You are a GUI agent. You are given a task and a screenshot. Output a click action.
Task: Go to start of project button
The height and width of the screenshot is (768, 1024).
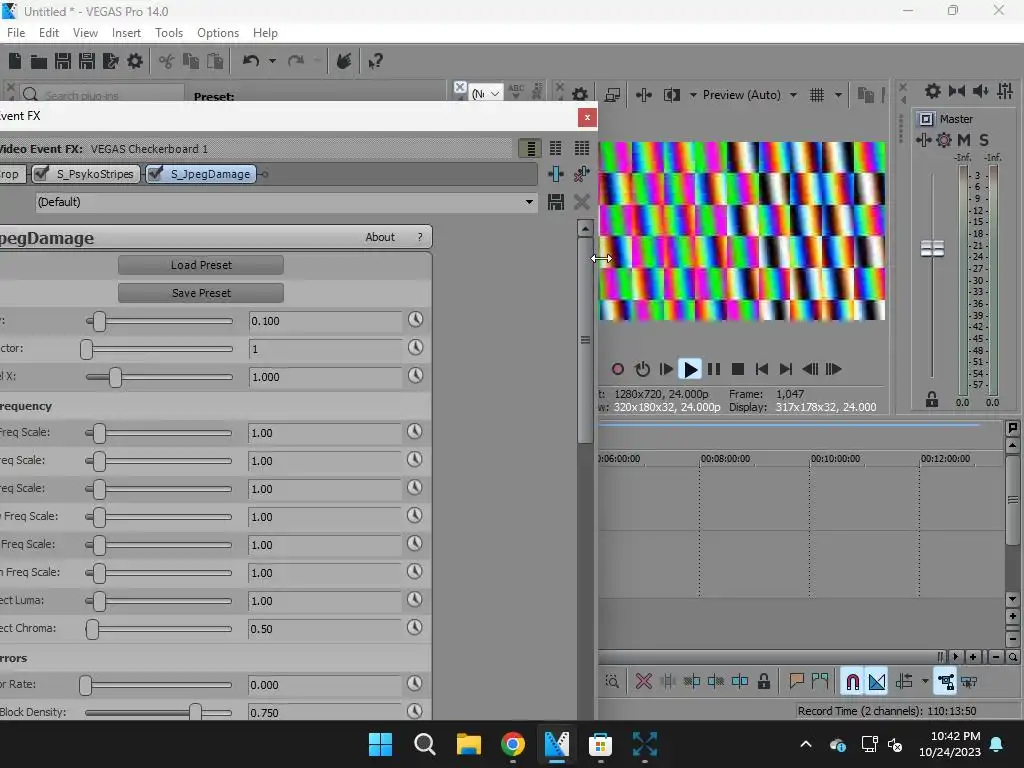point(761,370)
